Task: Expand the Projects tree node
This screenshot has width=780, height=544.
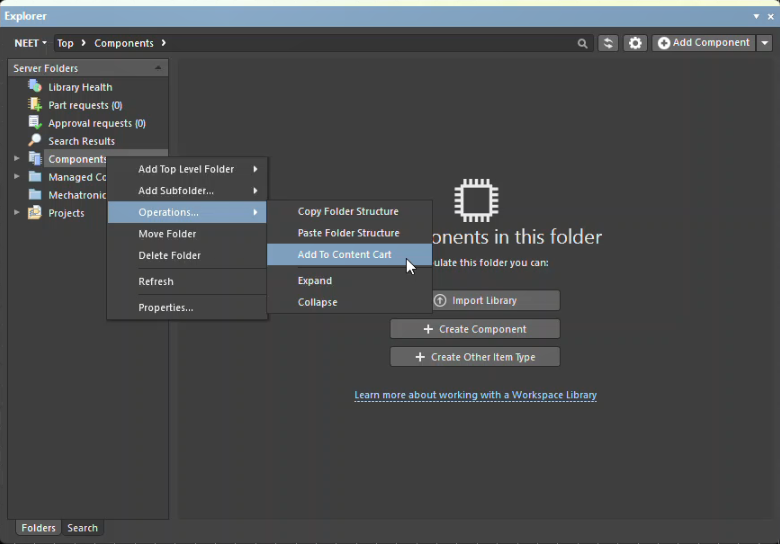Action: [x=17, y=213]
